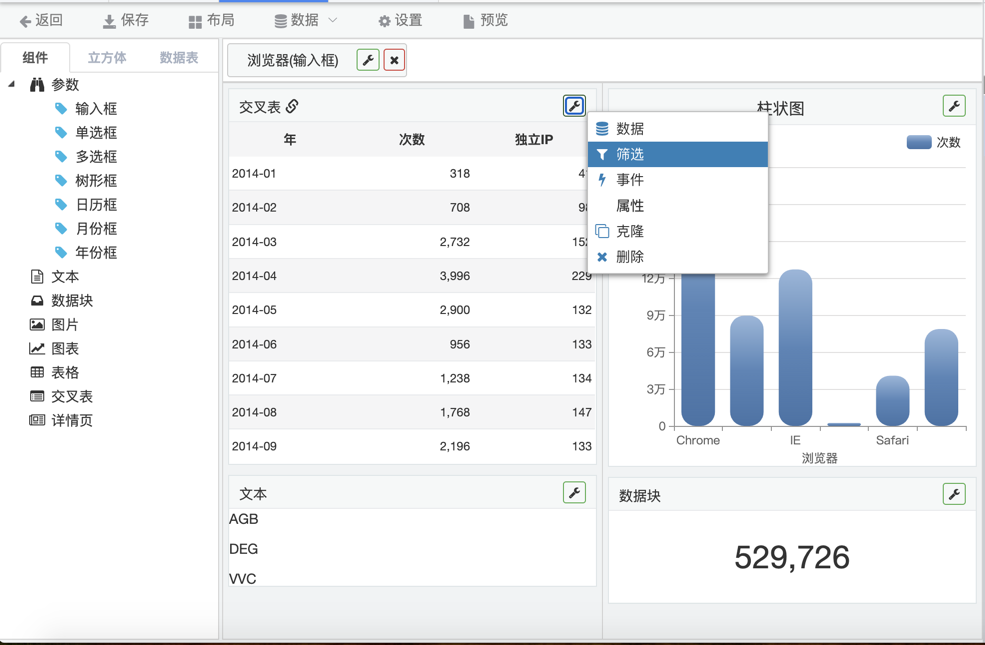This screenshot has width=985, height=645.
Task: Open the 数据 dropdown in top toolbar
Action: click(306, 20)
